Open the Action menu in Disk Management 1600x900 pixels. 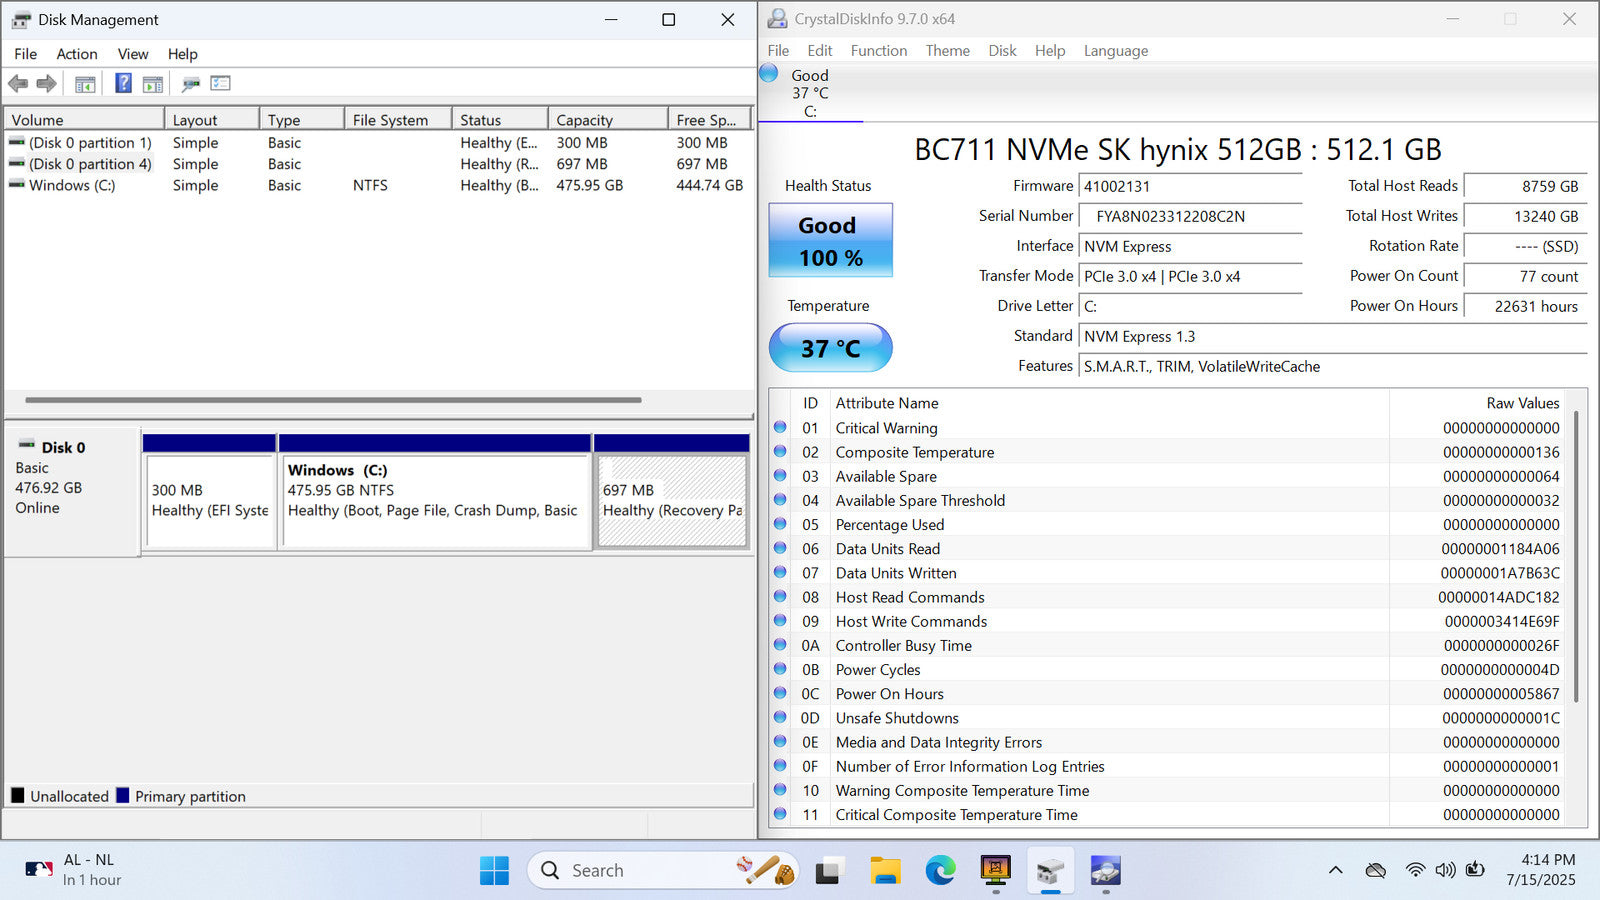pos(77,54)
